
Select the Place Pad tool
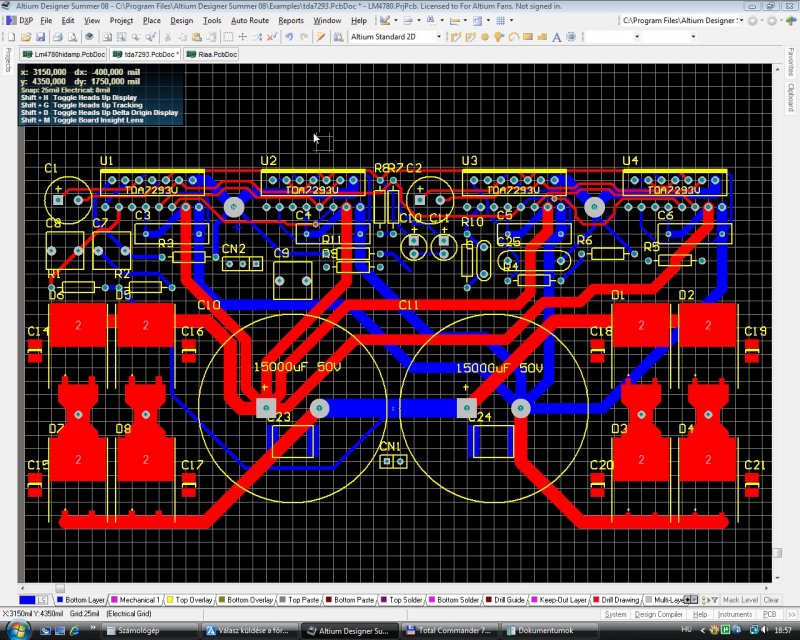pyautogui.click(x=485, y=37)
